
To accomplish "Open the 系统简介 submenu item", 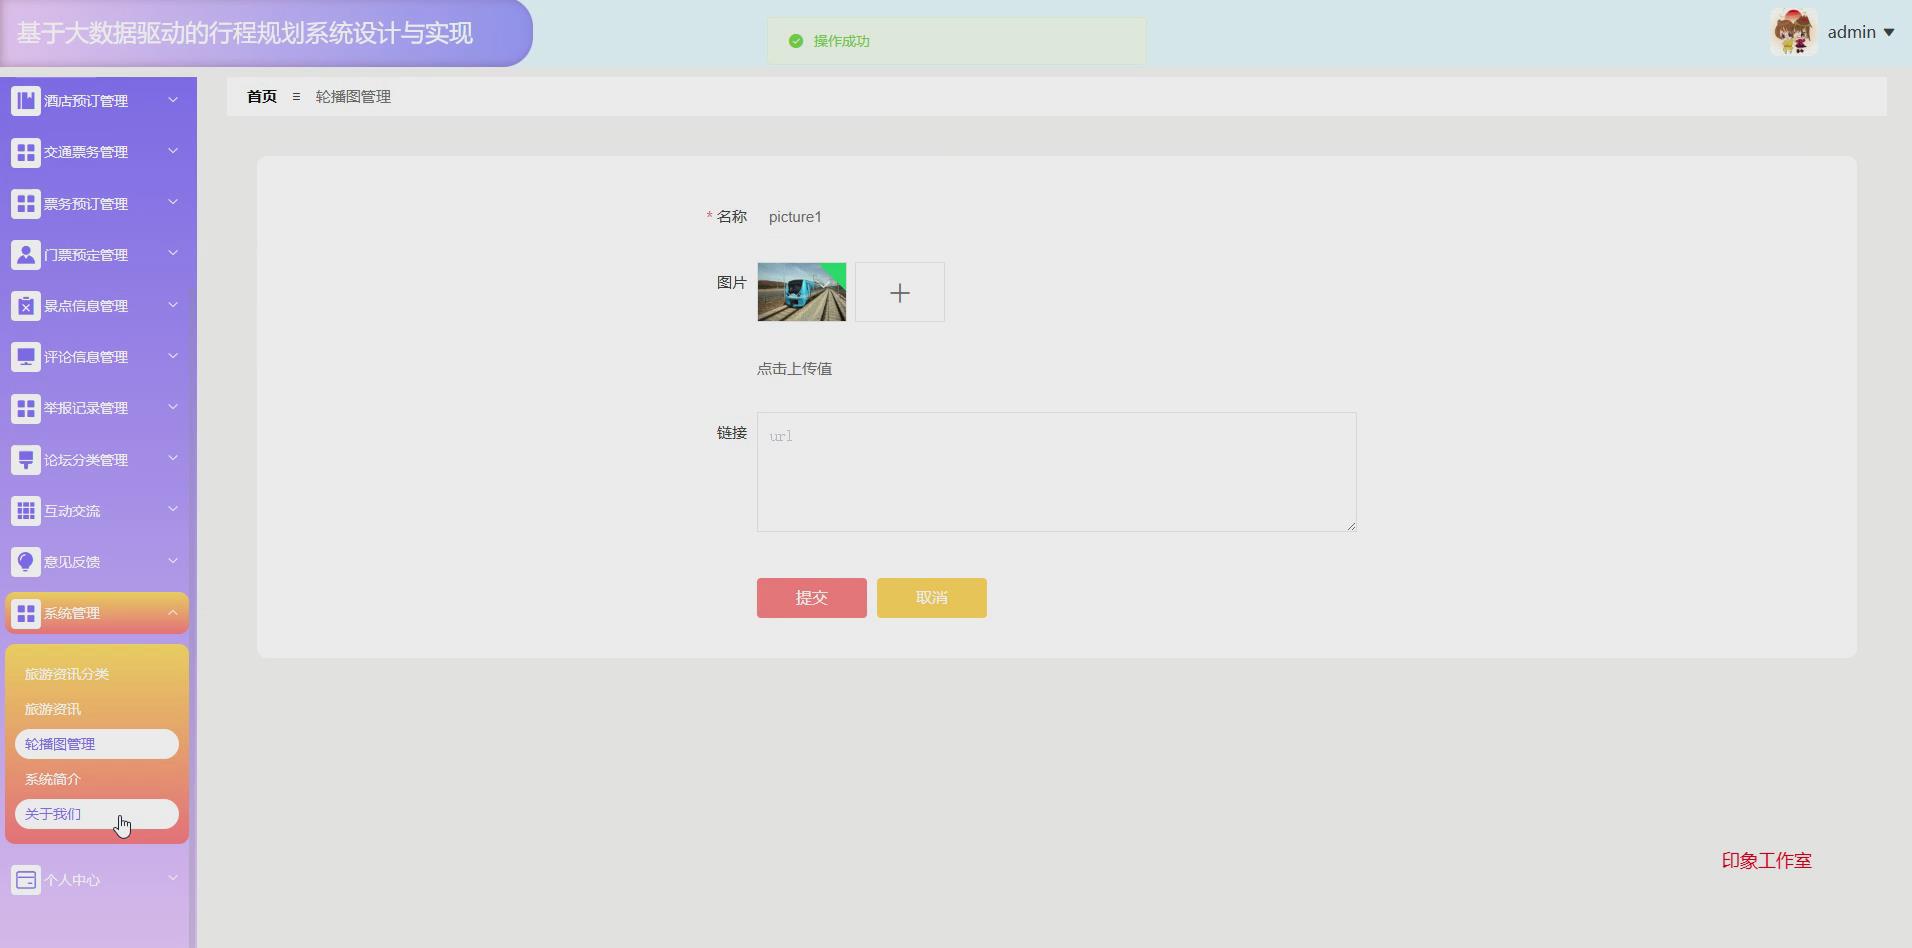I will [52, 778].
